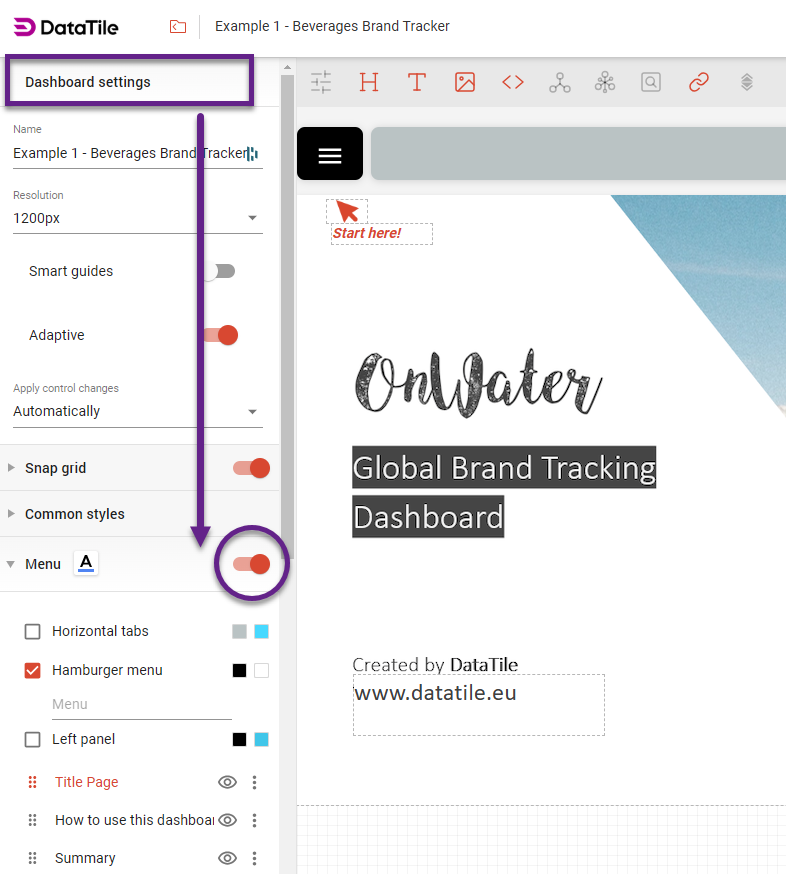Hide the Title Page with eye icon
The image size is (786, 874).
228,782
